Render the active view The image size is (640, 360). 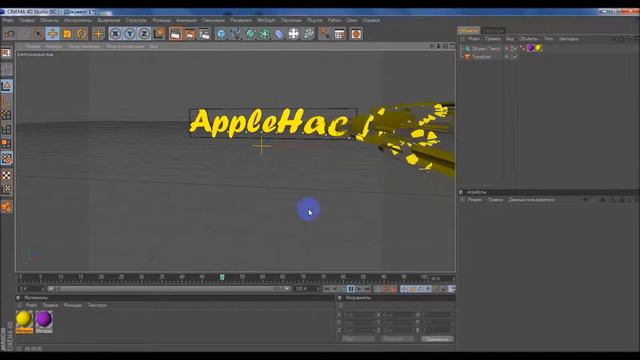176,34
